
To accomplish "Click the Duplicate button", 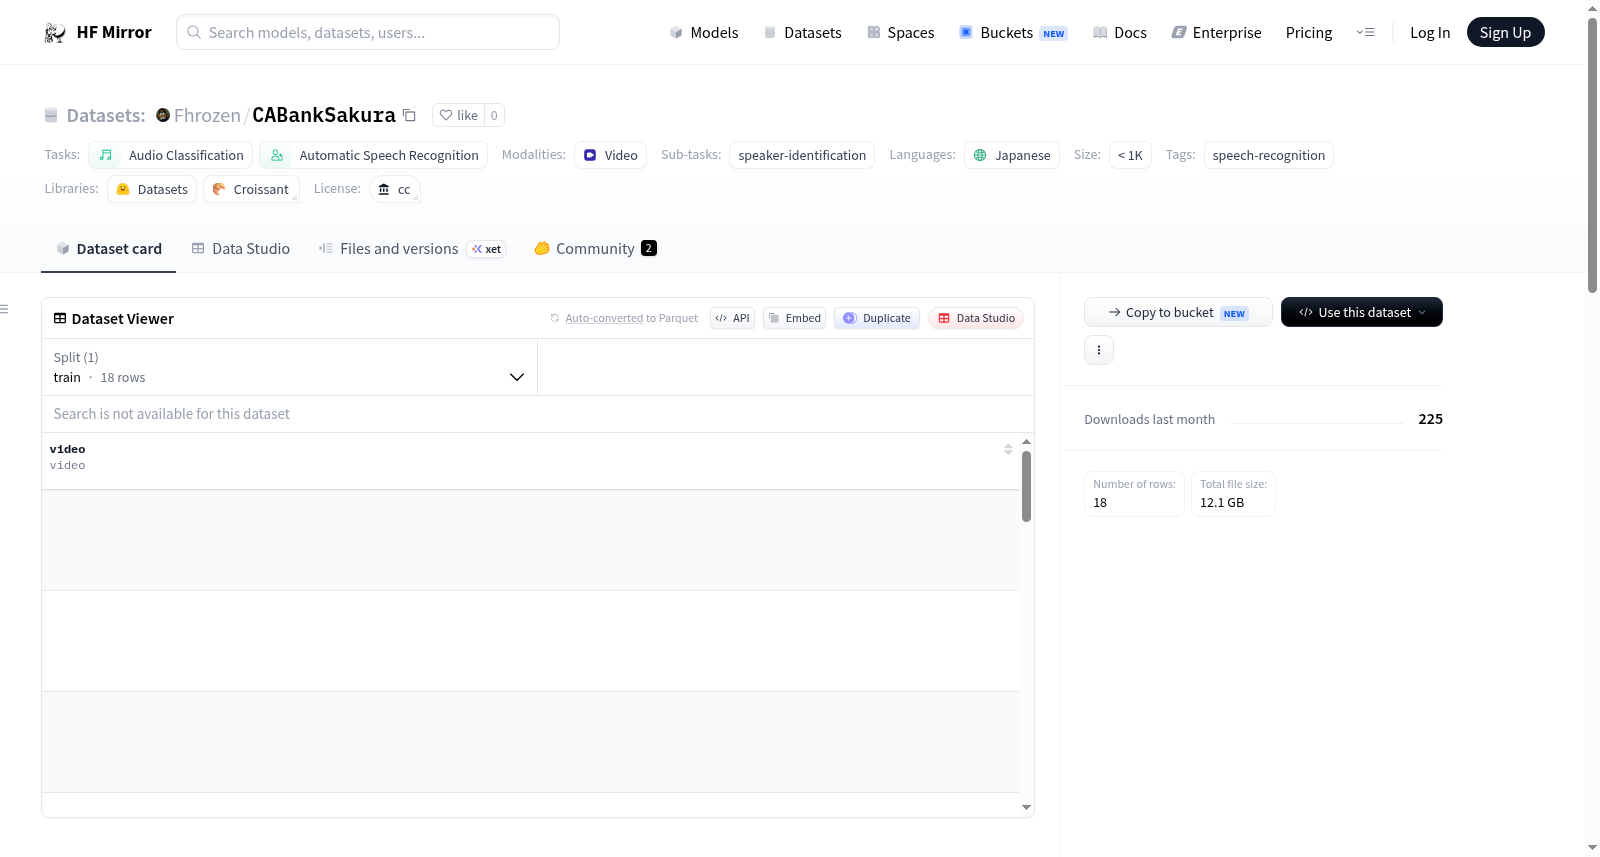I will pos(877,318).
